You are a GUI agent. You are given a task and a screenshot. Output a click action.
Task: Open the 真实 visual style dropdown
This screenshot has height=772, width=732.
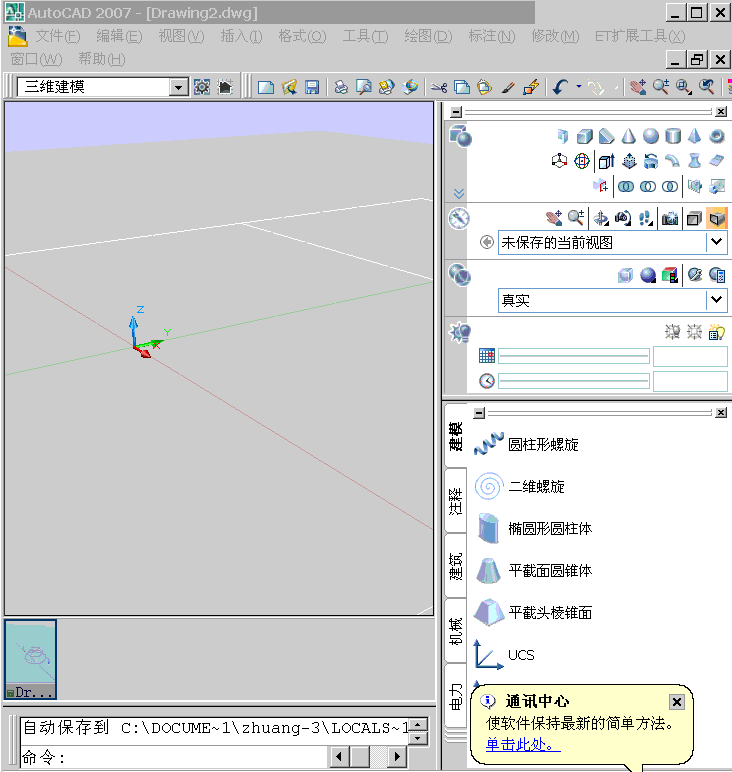click(716, 299)
